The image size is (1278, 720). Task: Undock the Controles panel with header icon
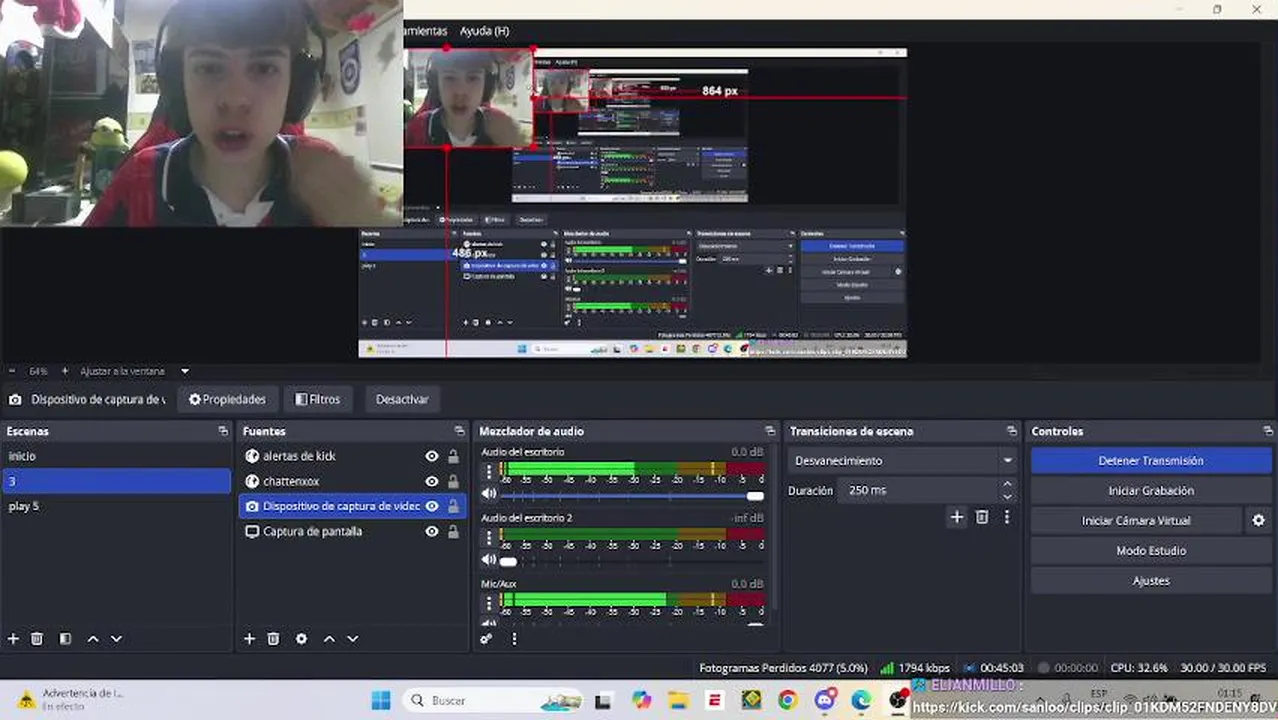tap(1268, 431)
